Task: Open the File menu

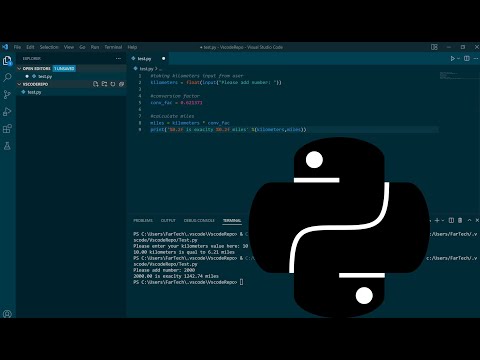Action: (x=17, y=47)
